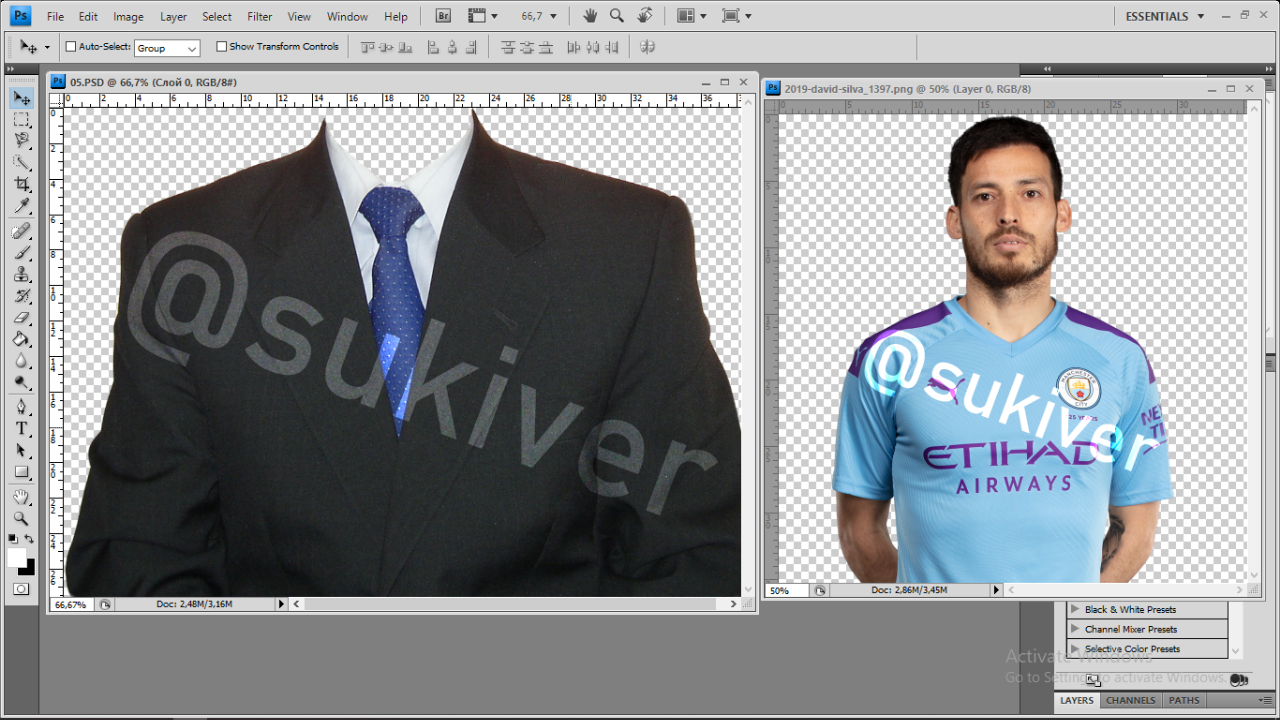Expand Black & White Presets
Image resolution: width=1280 pixels, height=720 pixels.
1075,609
